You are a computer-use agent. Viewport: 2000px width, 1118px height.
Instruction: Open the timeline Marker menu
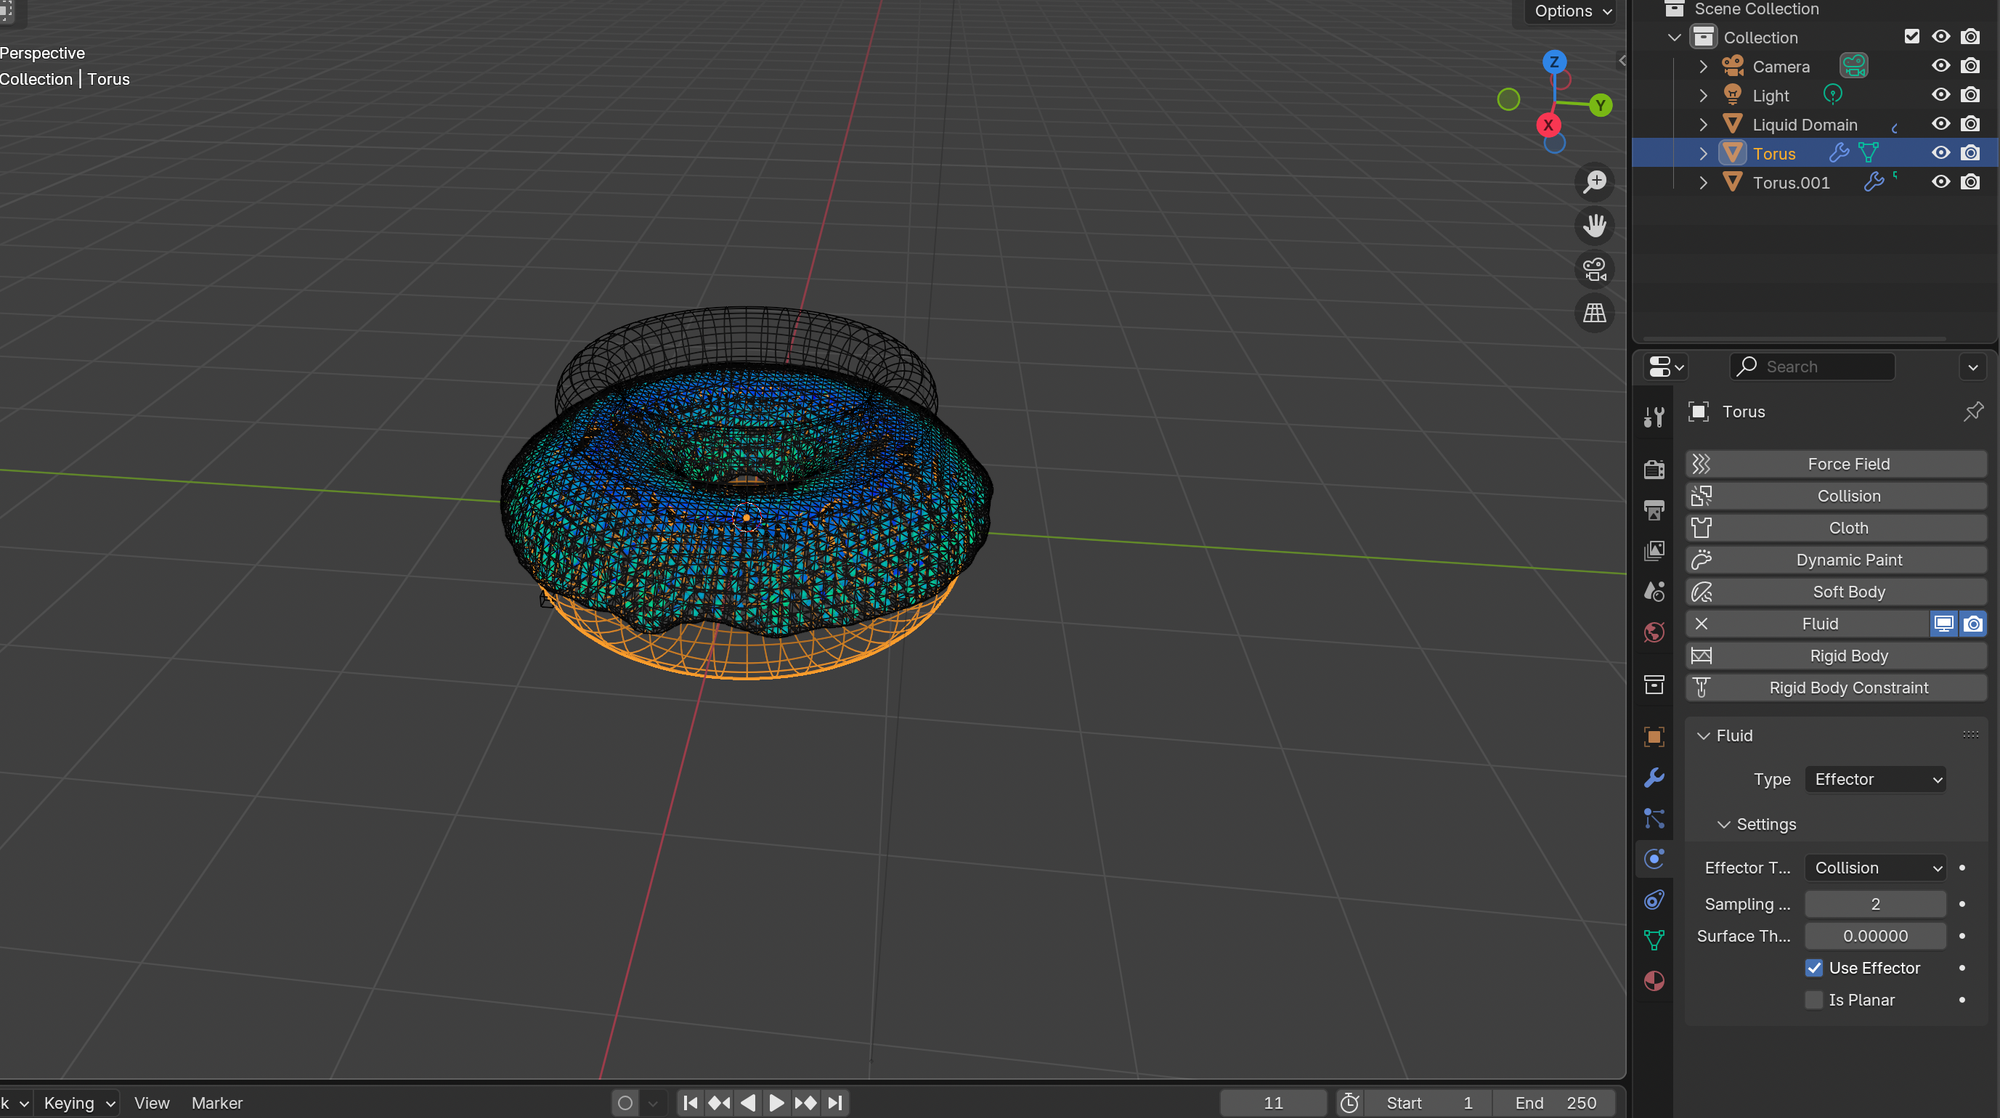(x=217, y=1103)
